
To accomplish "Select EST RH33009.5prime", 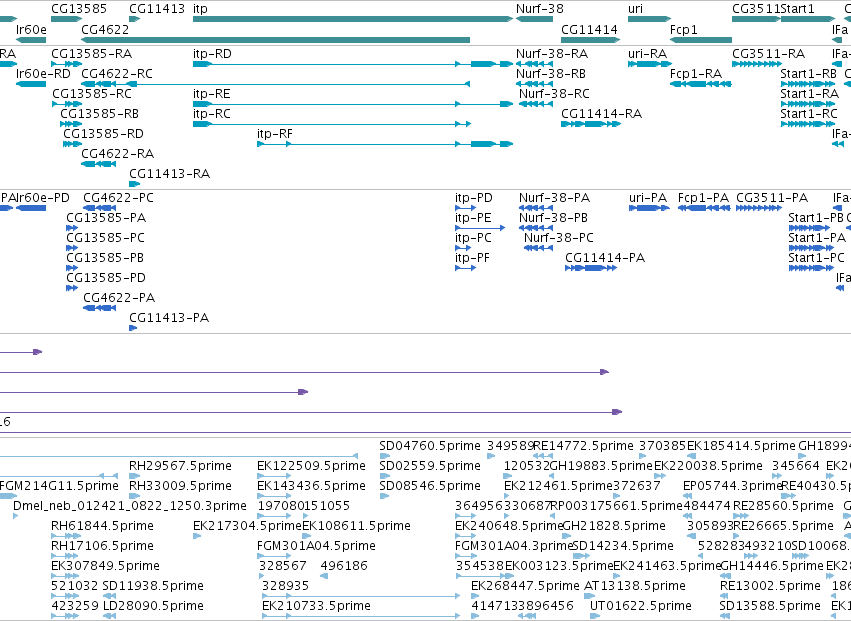I will [x=180, y=487].
